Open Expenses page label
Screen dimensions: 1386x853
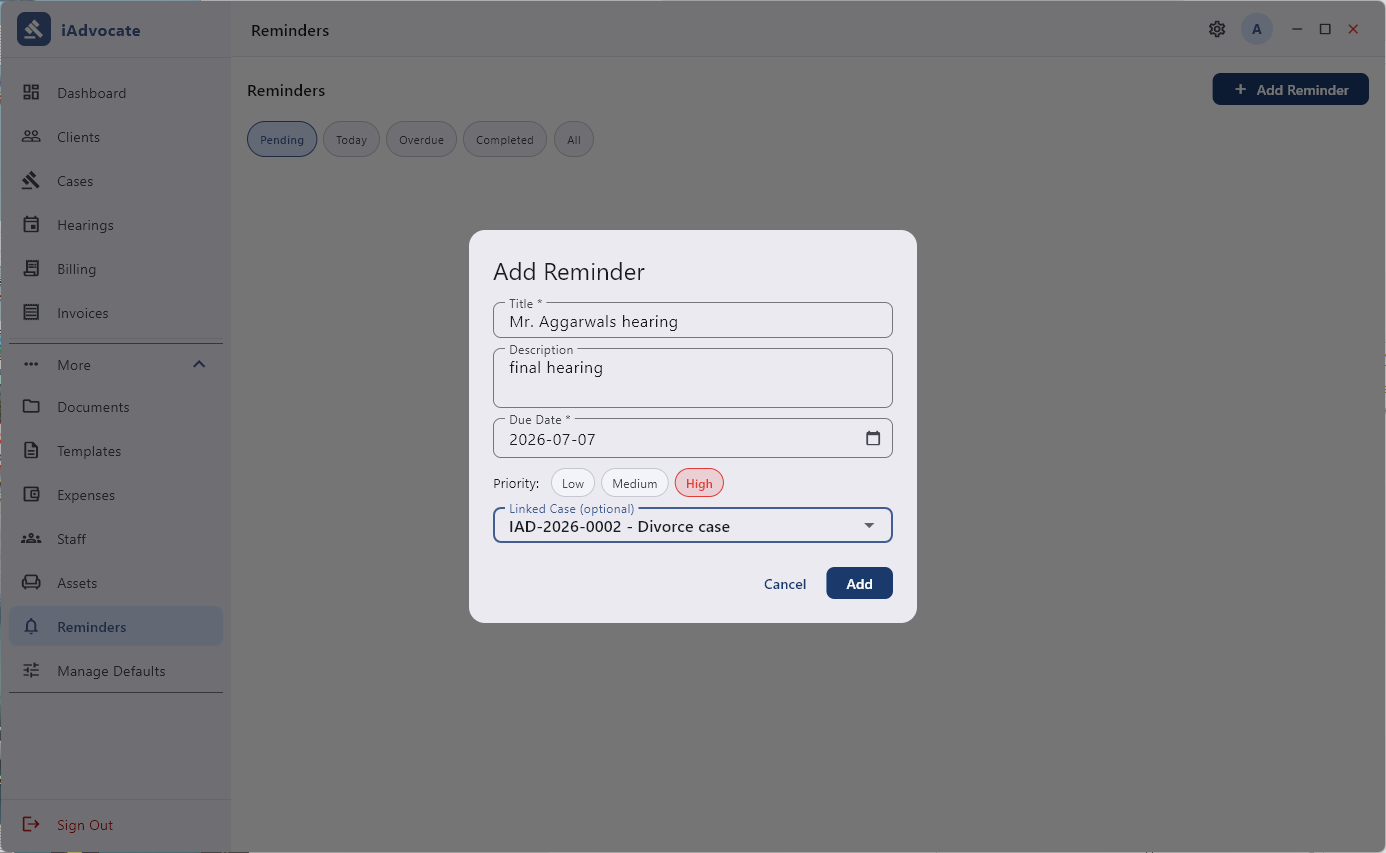(x=86, y=495)
